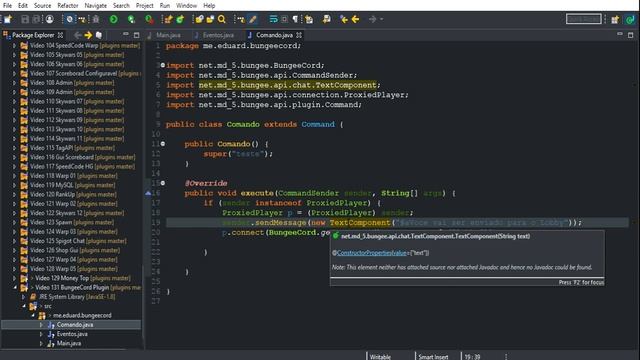This screenshot has width=640, height=360.
Task: Open the Refactor menu
Action: [x=68, y=6]
